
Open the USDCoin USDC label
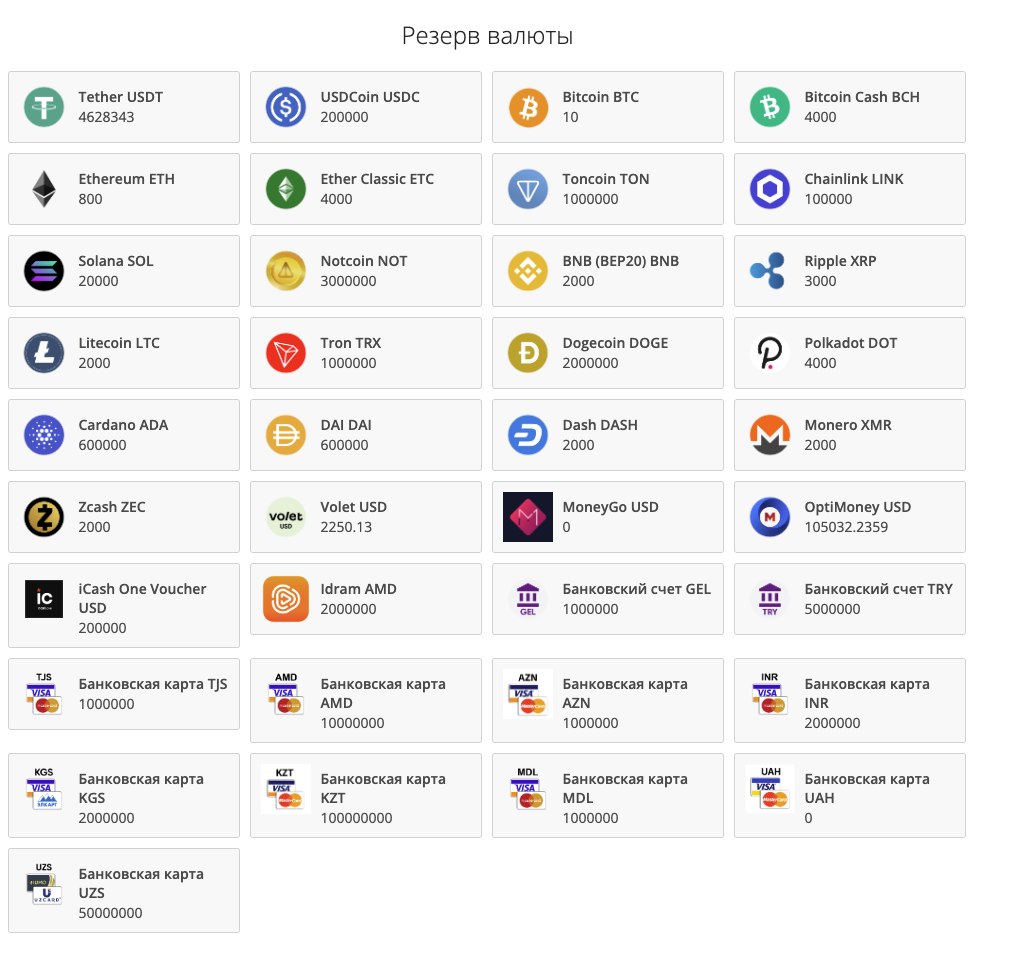tap(370, 97)
